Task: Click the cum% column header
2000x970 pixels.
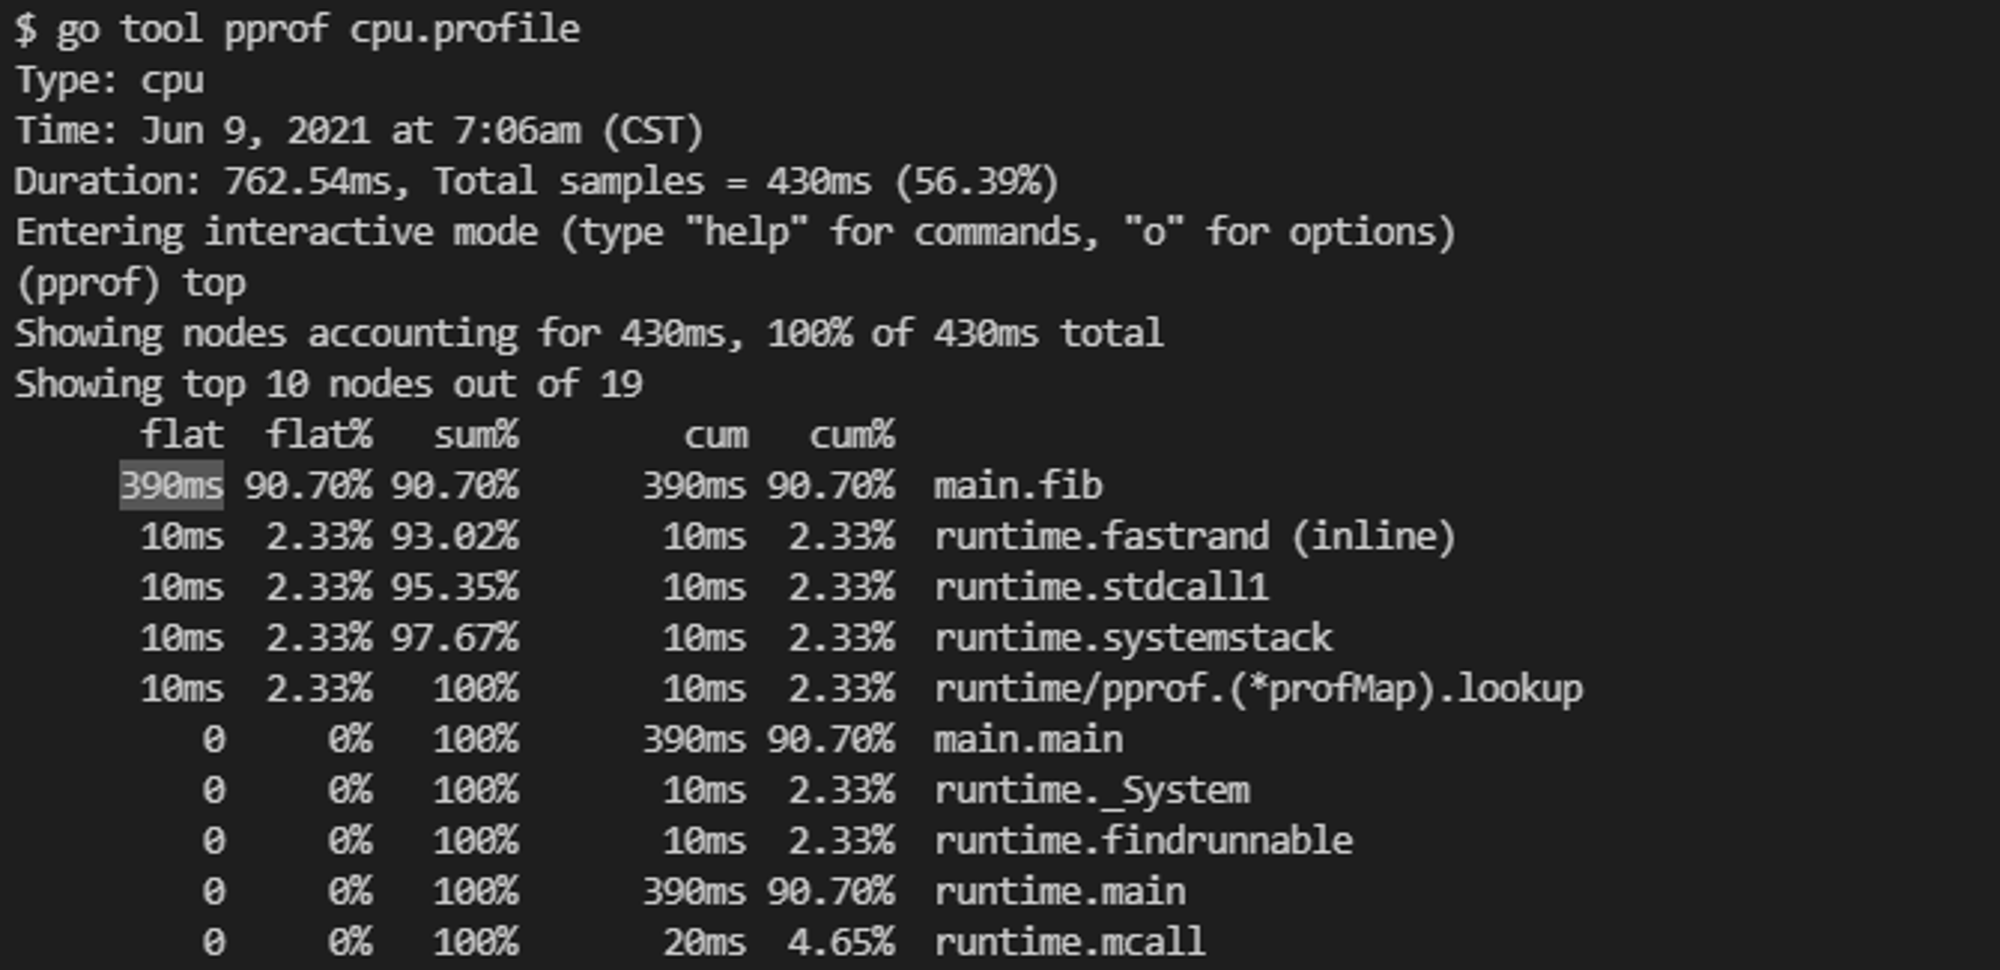Action: (x=852, y=435)
